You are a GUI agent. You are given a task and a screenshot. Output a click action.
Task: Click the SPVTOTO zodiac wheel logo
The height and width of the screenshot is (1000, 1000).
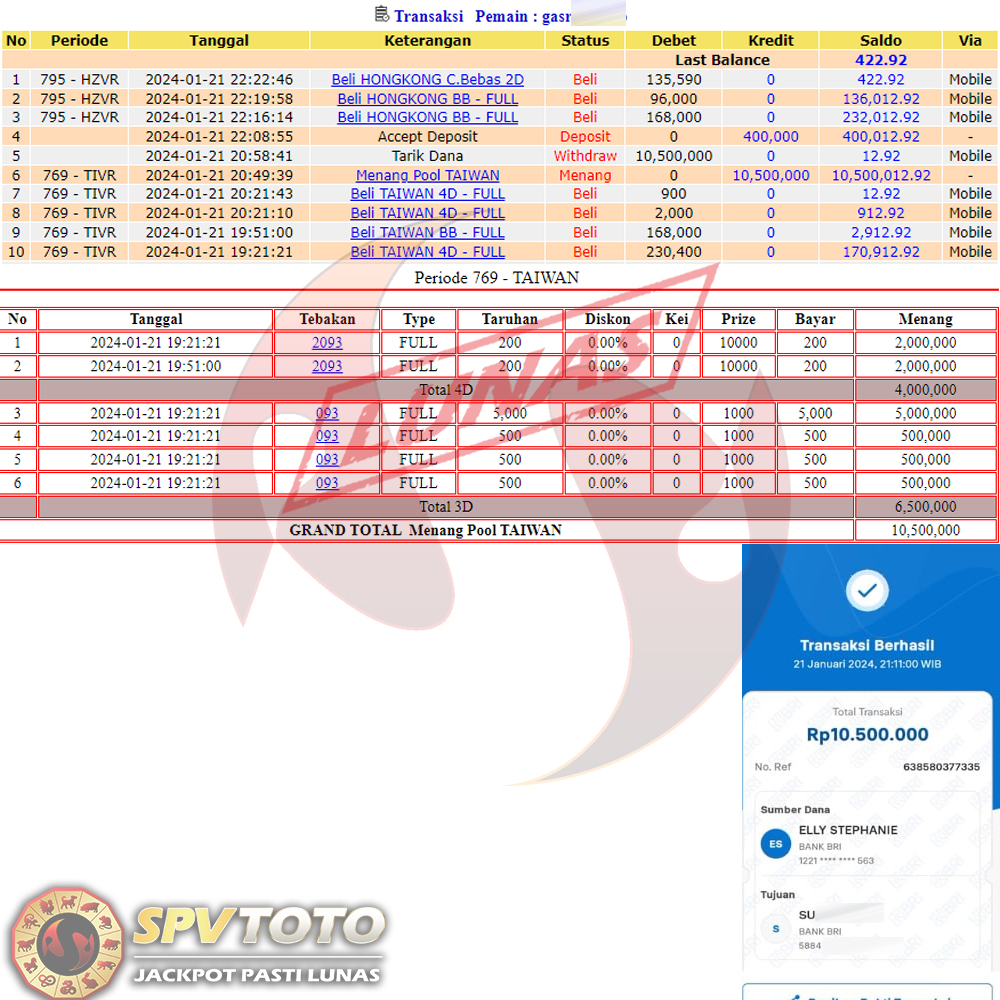pyautogui.click(x=68, y=940)
